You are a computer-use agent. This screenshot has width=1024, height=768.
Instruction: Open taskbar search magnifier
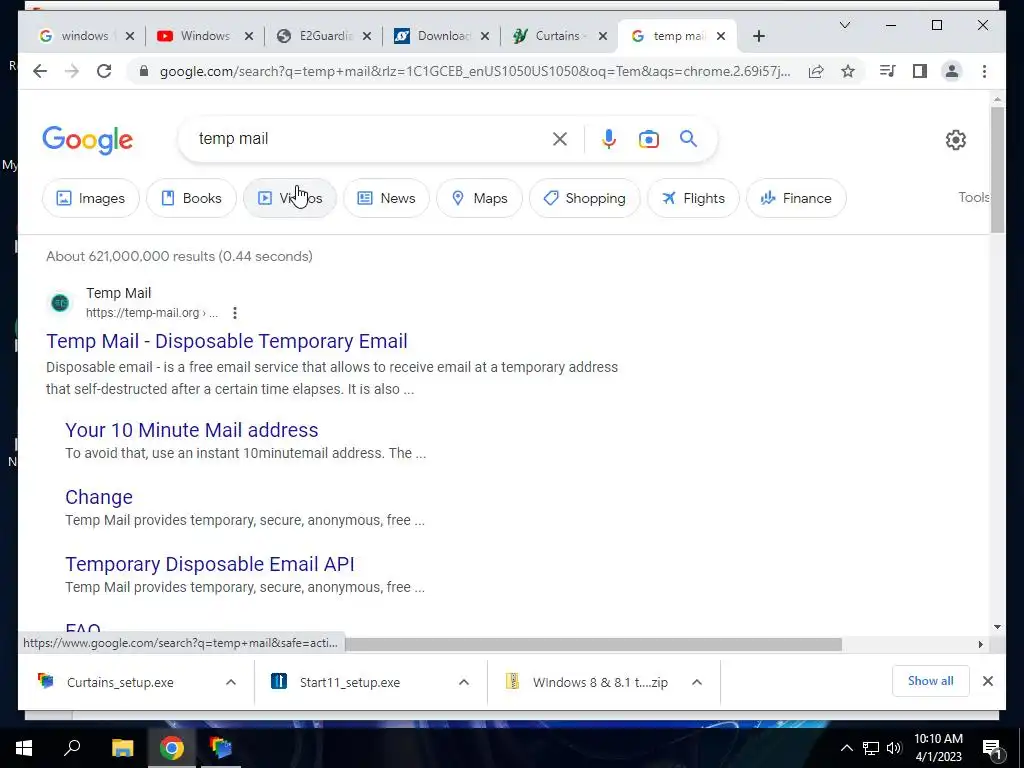[x=72, y=747]
